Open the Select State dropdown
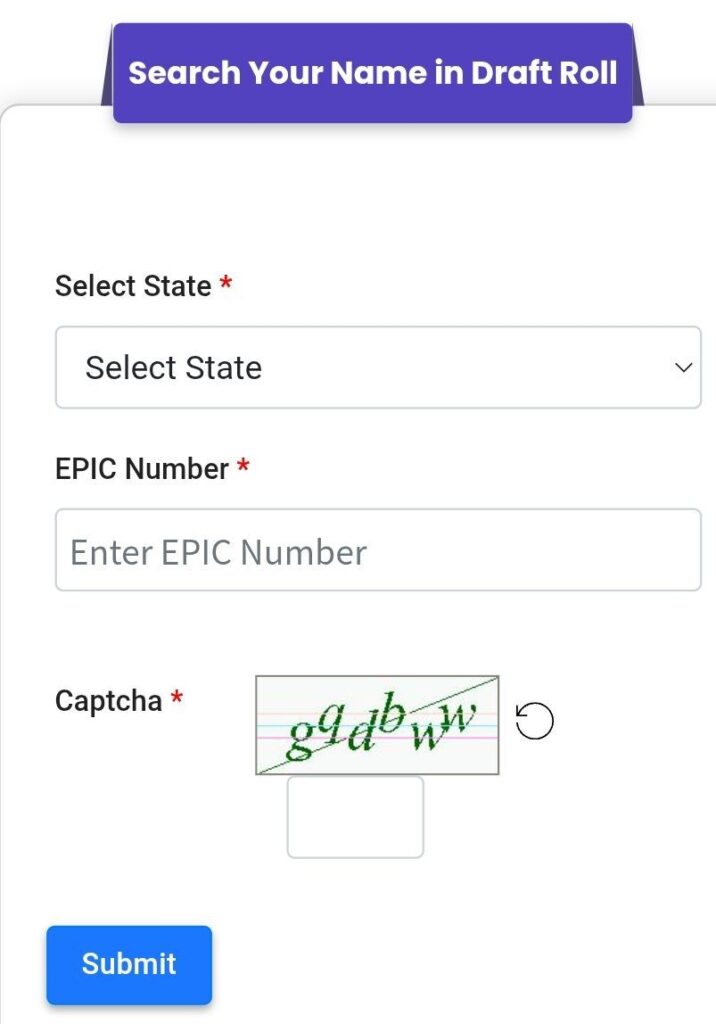 378,367
